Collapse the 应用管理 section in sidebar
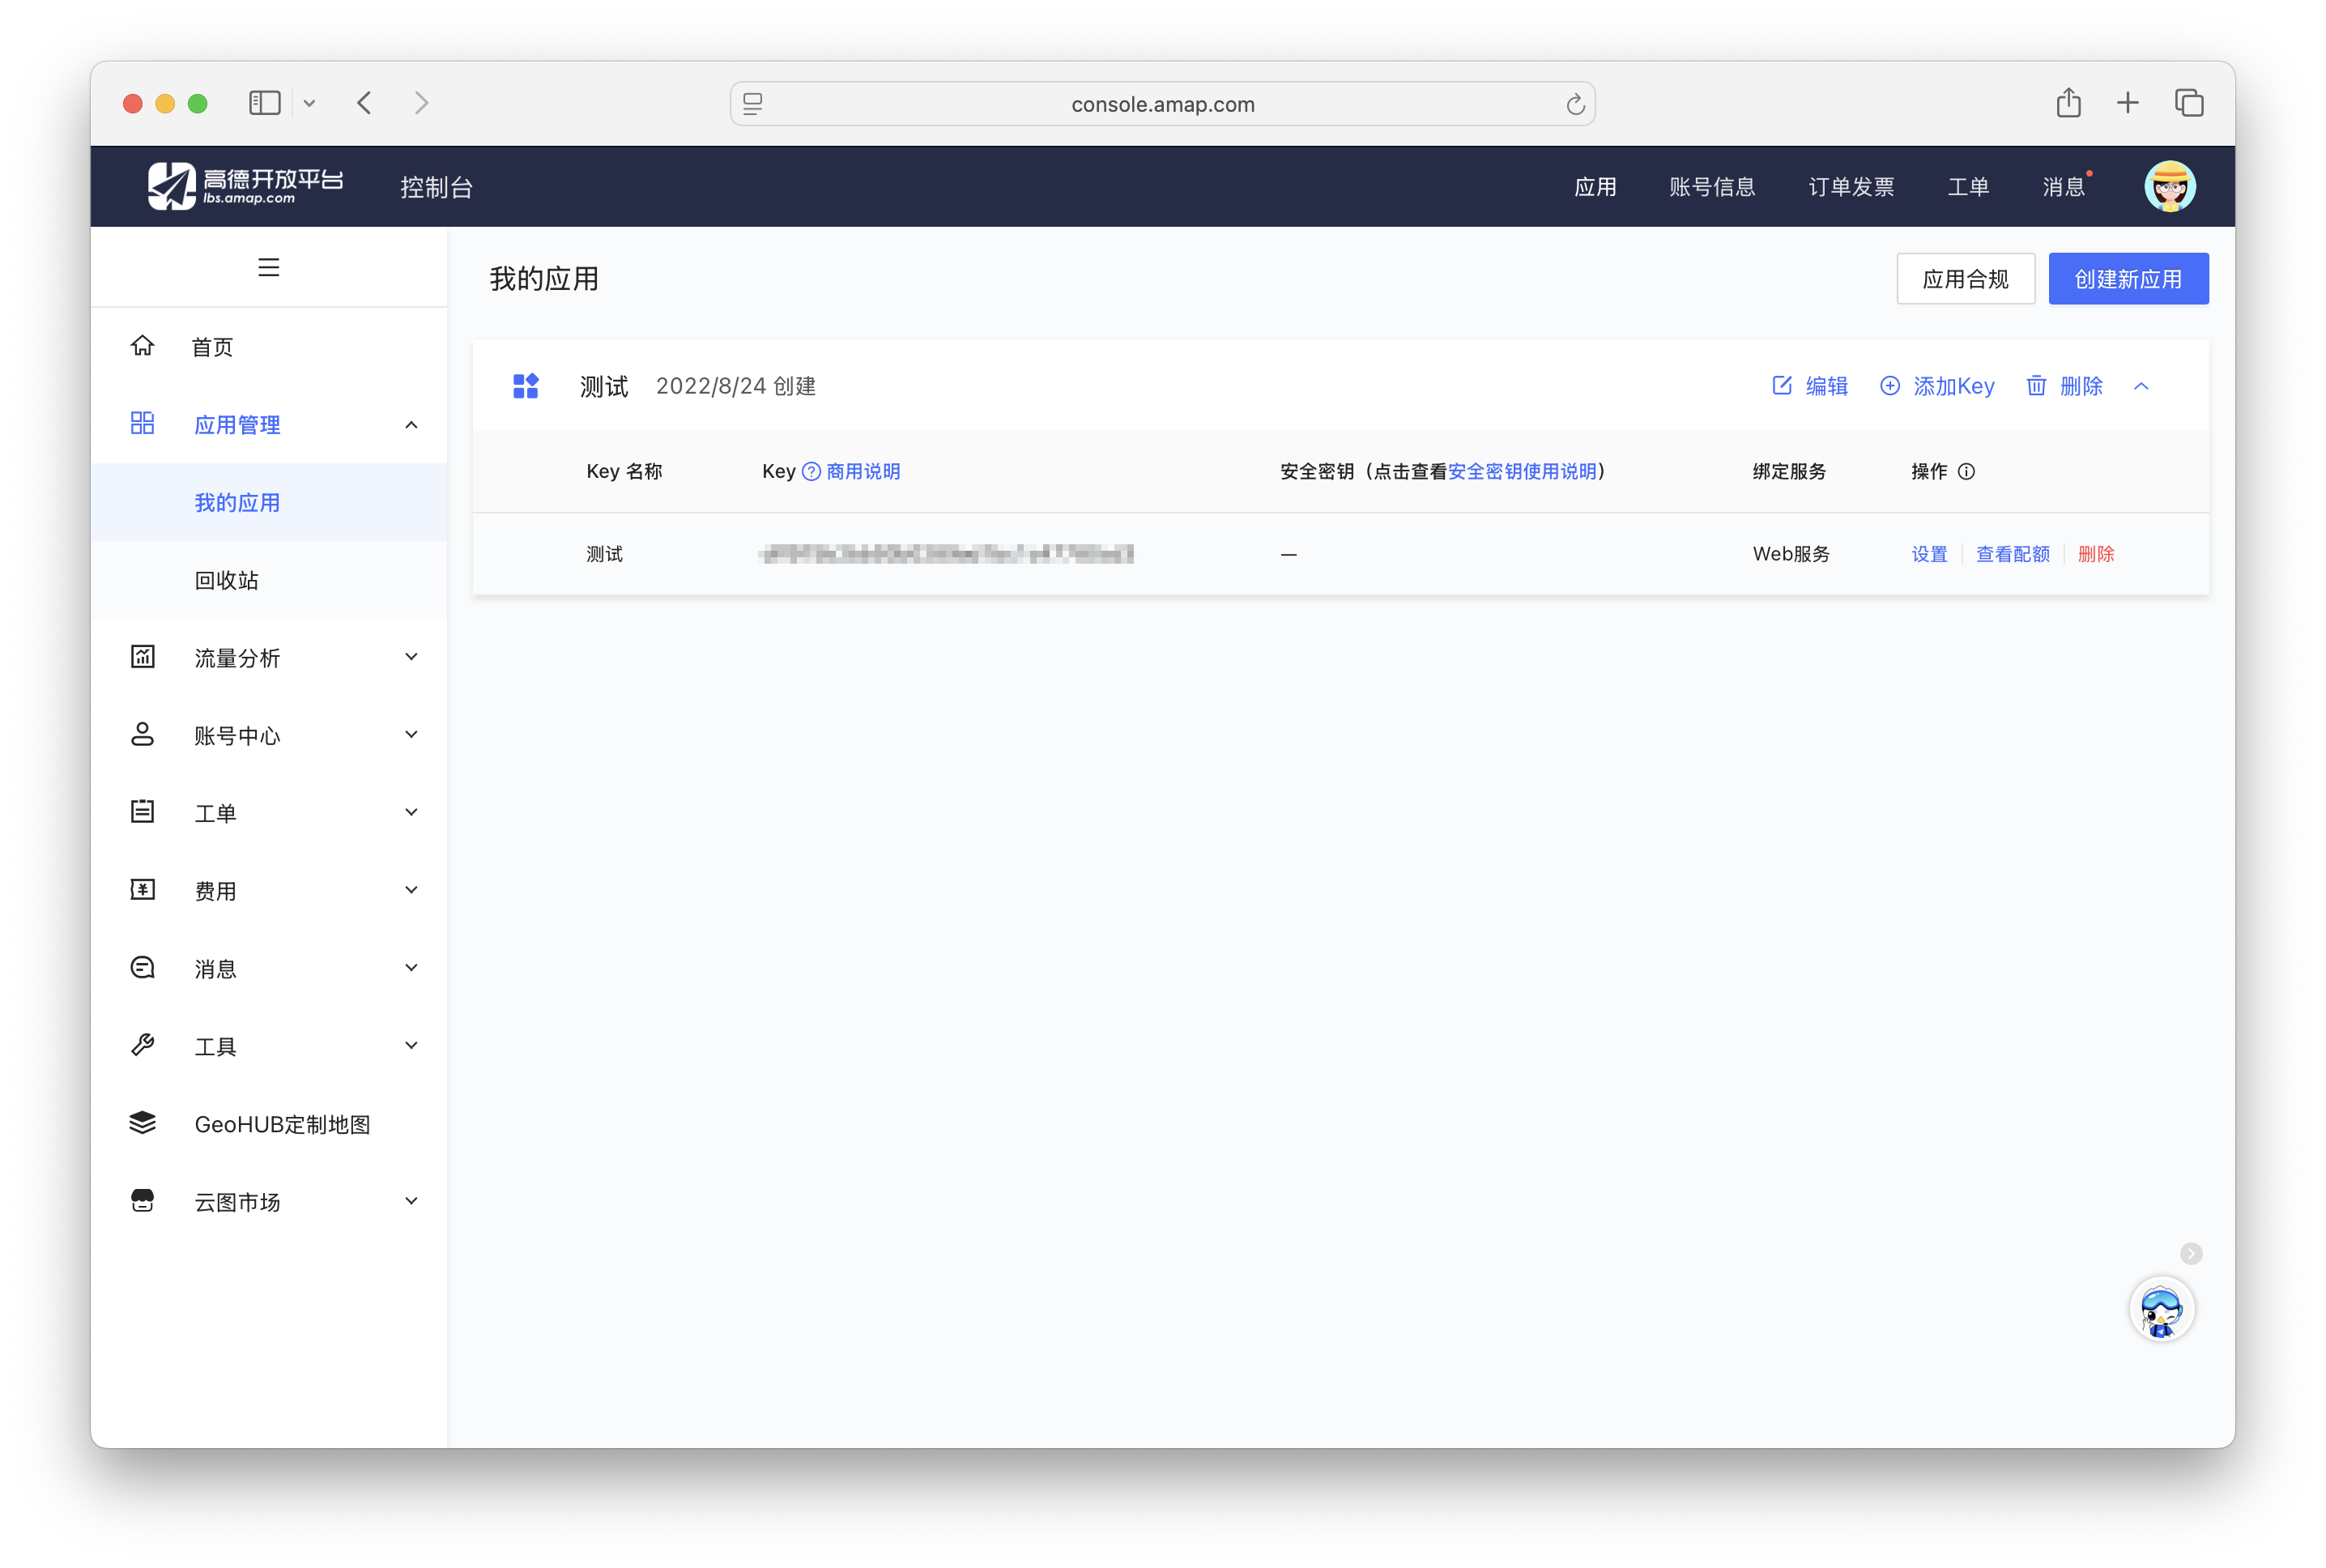Screen dimensions: 2326x1568 411,424
